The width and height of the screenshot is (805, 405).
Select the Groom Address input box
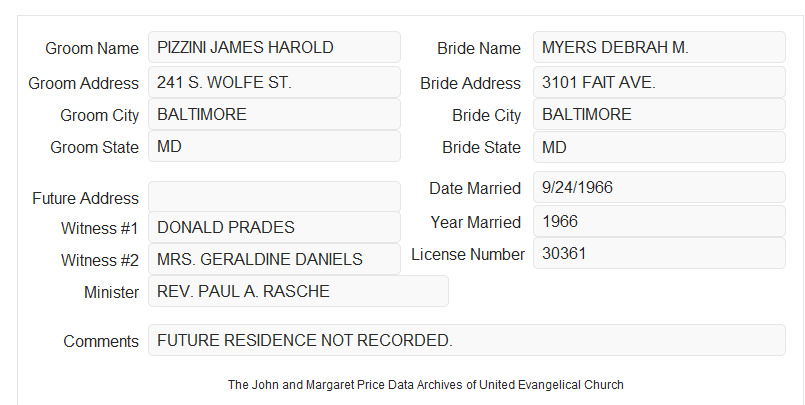click(274, 82)
